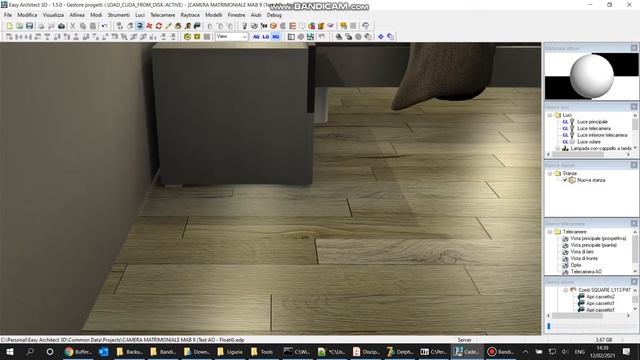Screen dimensions: 640x360
Task: Click the red circular rotate icon
Action: point(159,26)
